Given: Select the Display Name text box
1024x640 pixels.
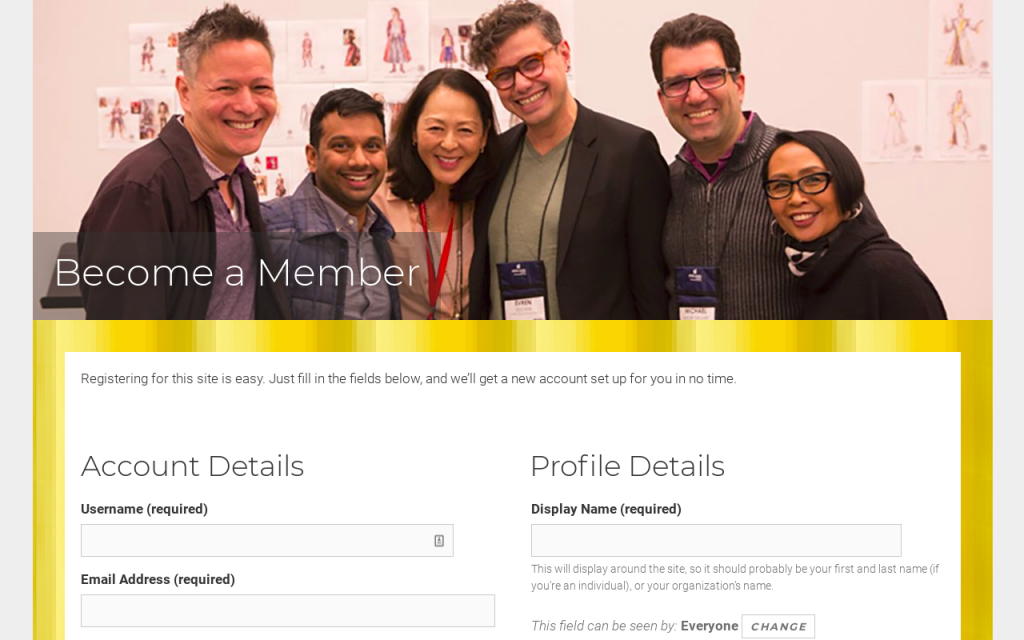Looking at the screenshot, I should (716, 541).
